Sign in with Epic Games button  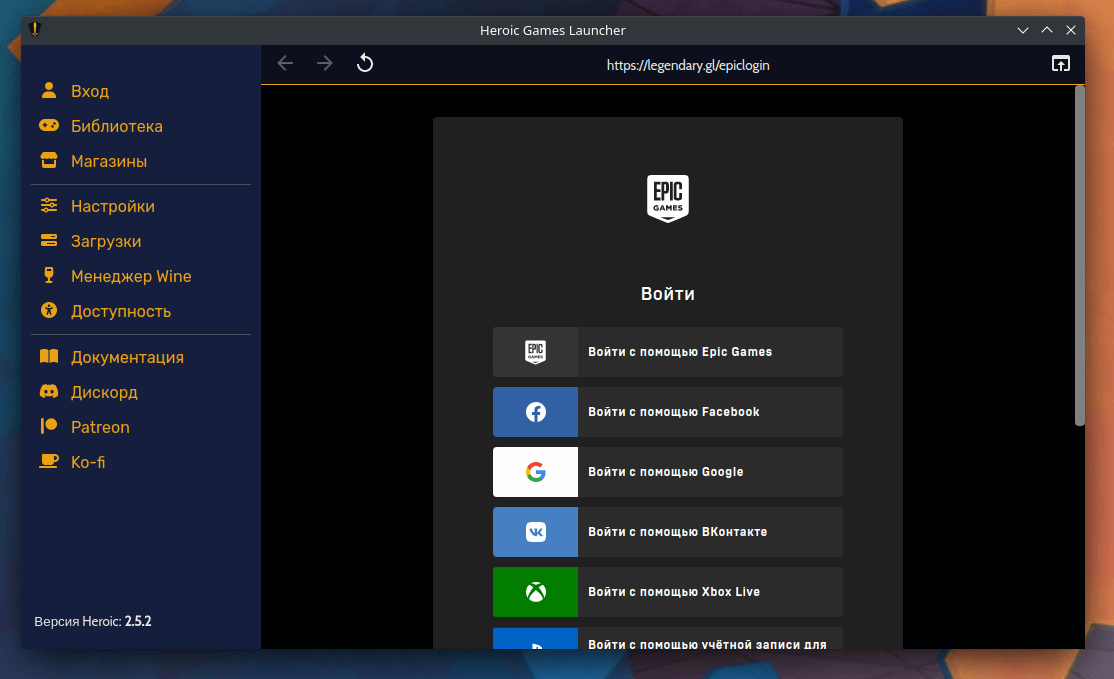pos(668,352)
